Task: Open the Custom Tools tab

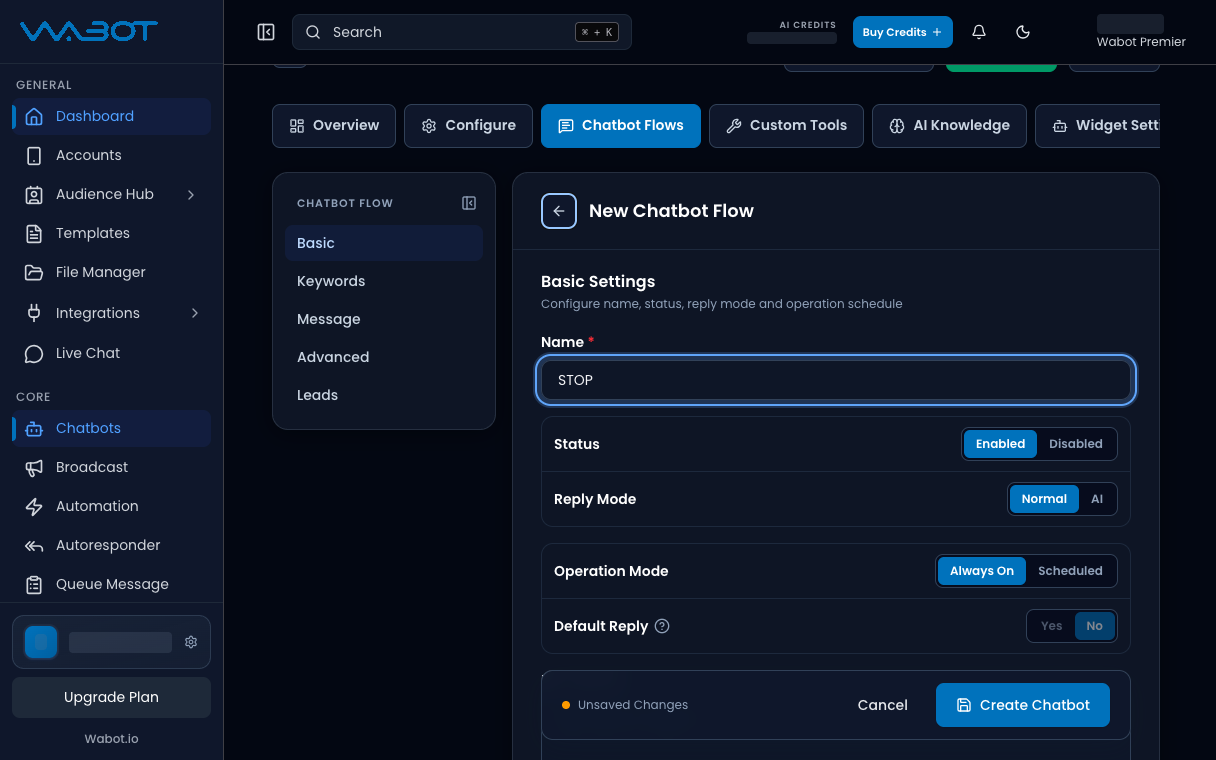Action: coord(786,126)
